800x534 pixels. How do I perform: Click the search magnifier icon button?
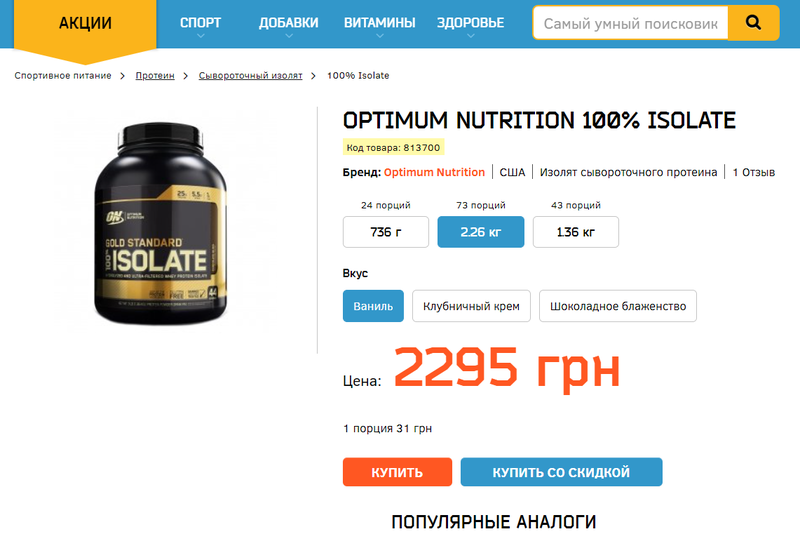(x=753, y=23)
